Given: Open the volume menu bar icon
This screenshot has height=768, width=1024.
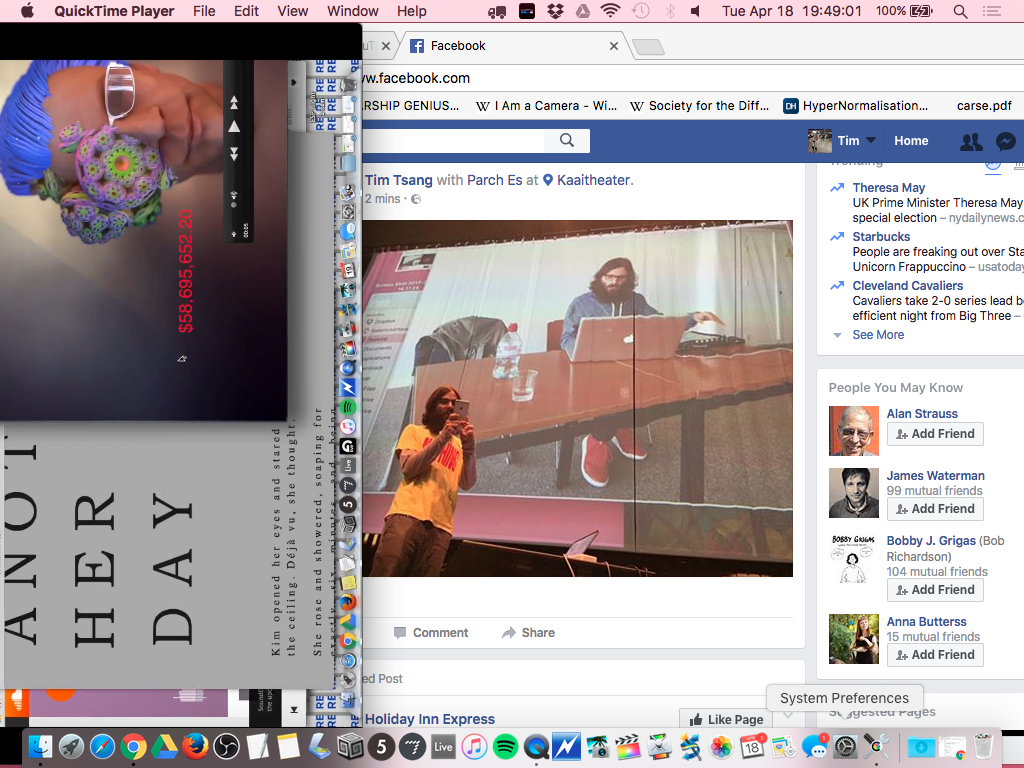Looking at the screenshot, I should coord(696,11).
